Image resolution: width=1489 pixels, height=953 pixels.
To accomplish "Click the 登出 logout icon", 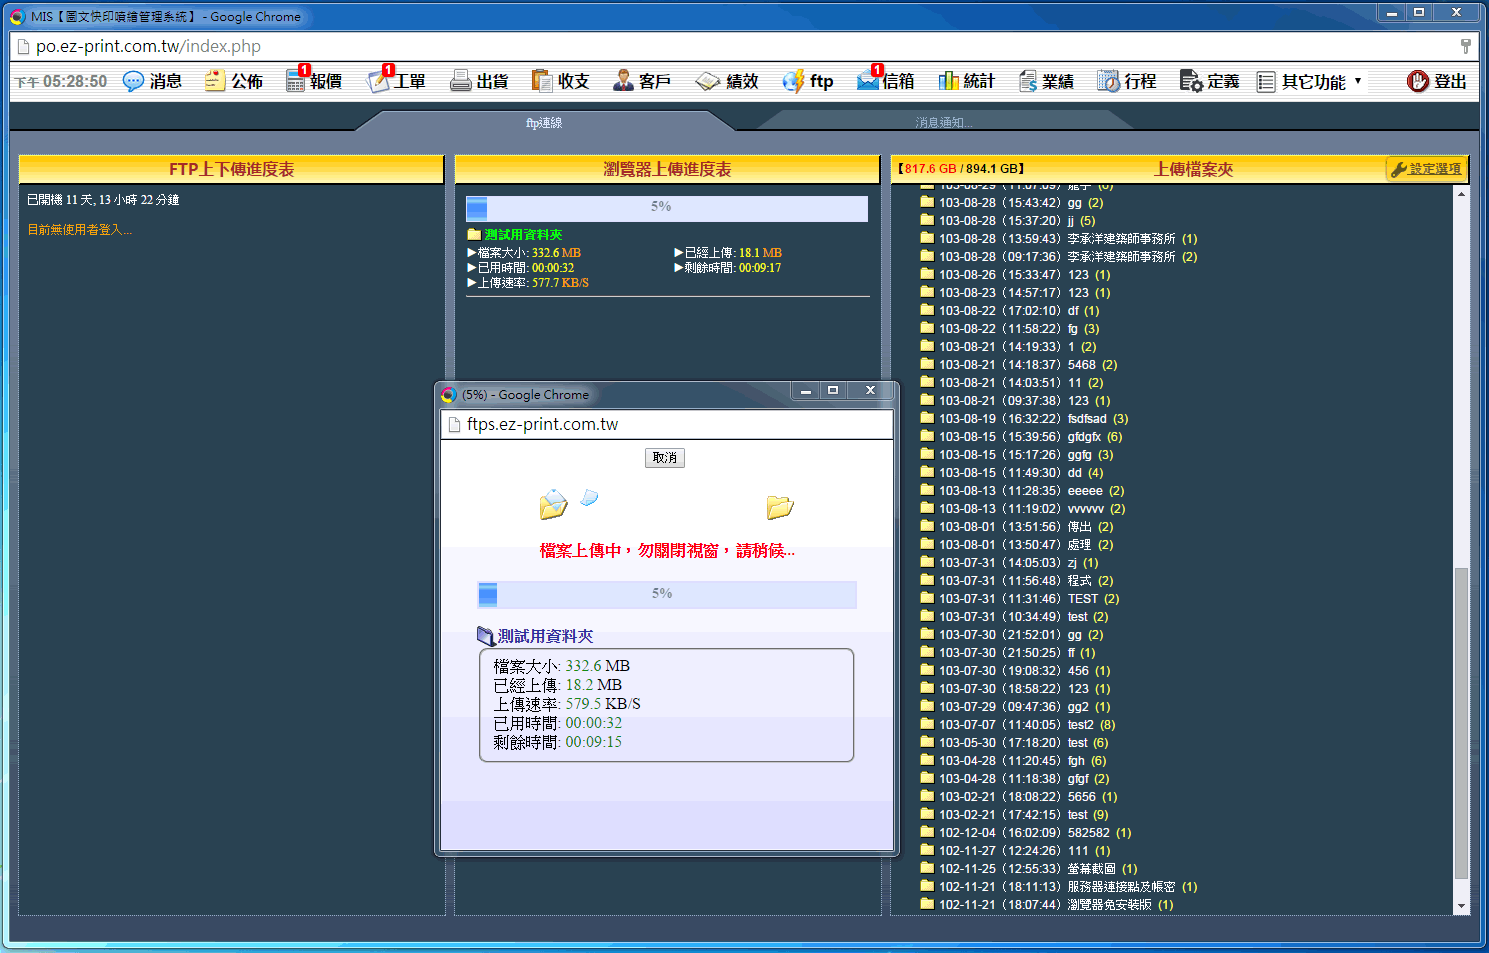I will [1418, 82].
